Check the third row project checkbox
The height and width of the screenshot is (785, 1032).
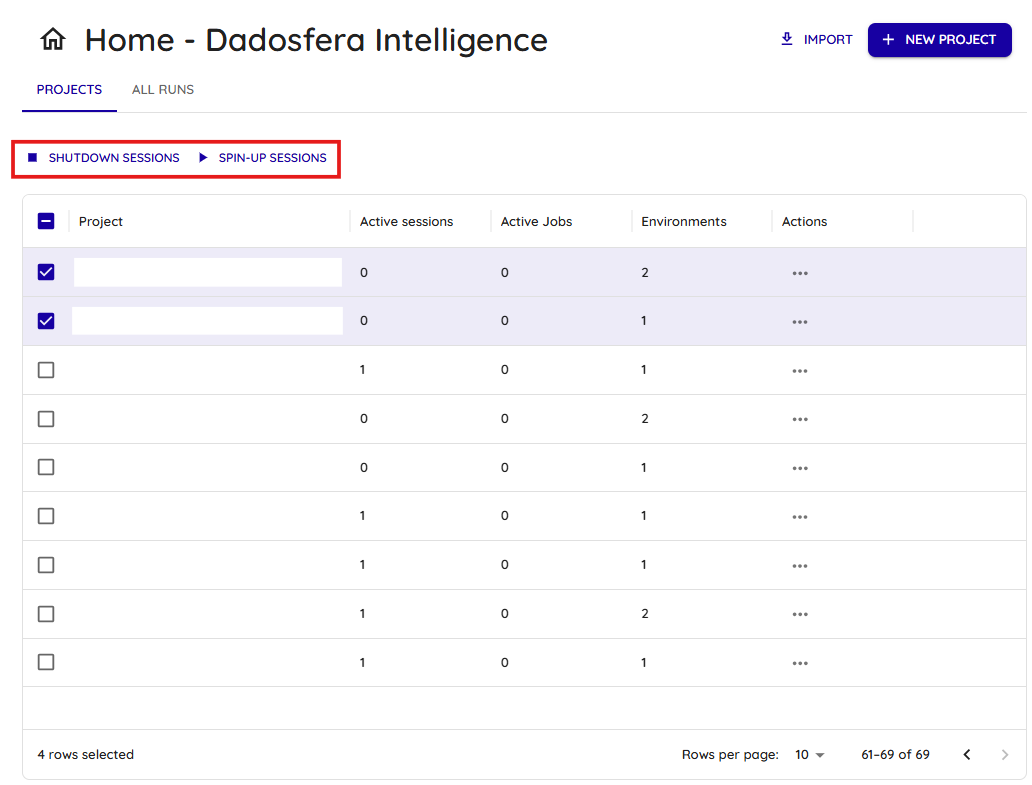pyautogui.click(x=46, y=370)
